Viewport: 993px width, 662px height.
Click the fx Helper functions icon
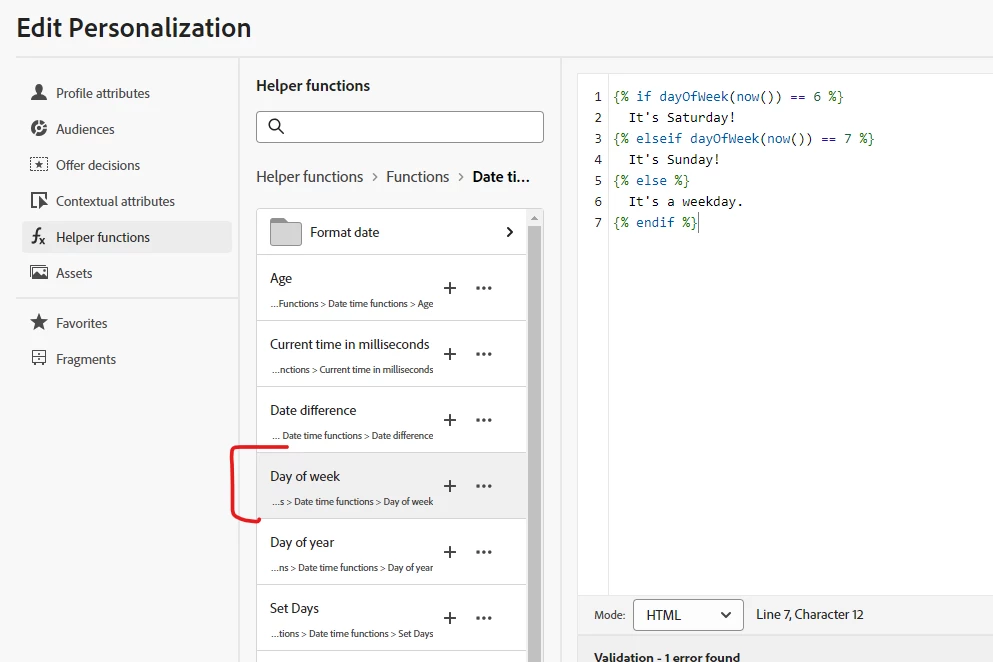39,237
